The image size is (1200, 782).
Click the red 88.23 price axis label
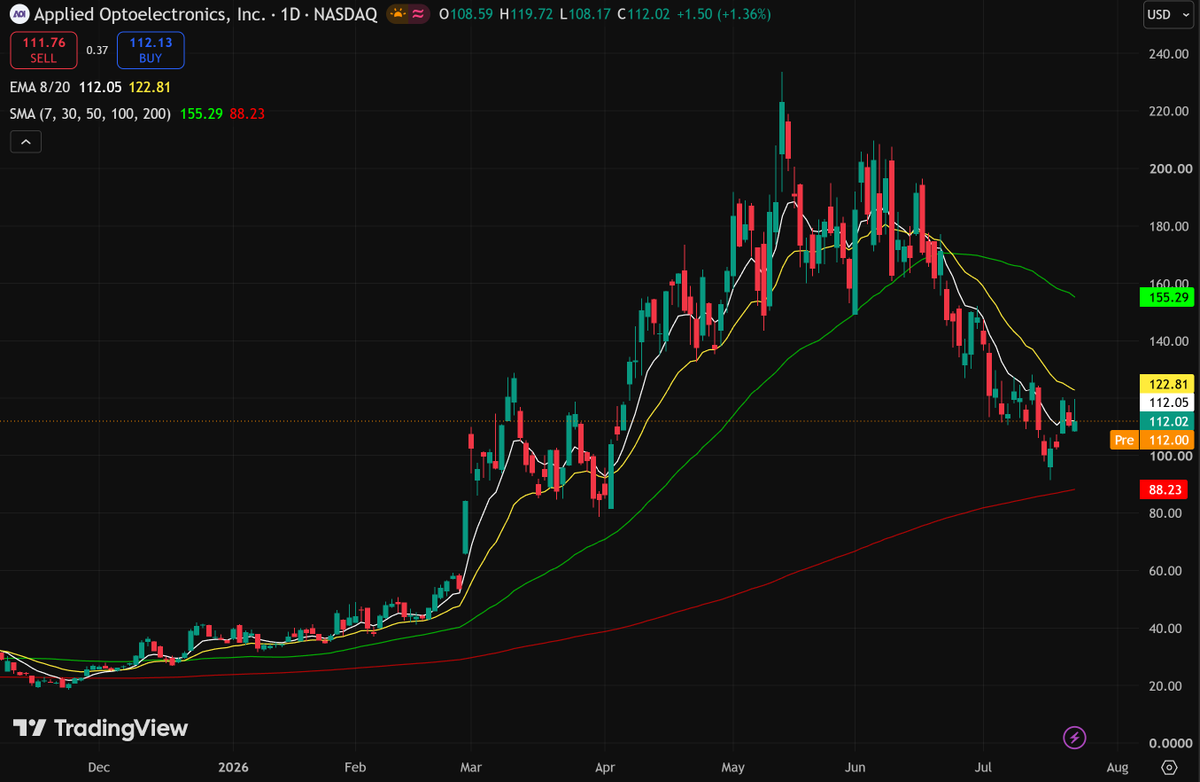1165,490
